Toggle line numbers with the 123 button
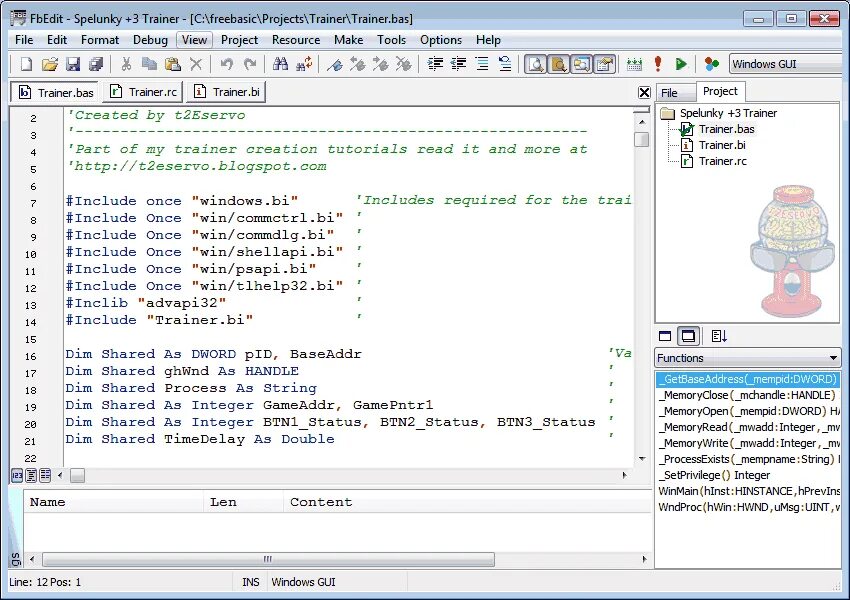The width and height of the screenshot is (850, 600). pos(17,476)
